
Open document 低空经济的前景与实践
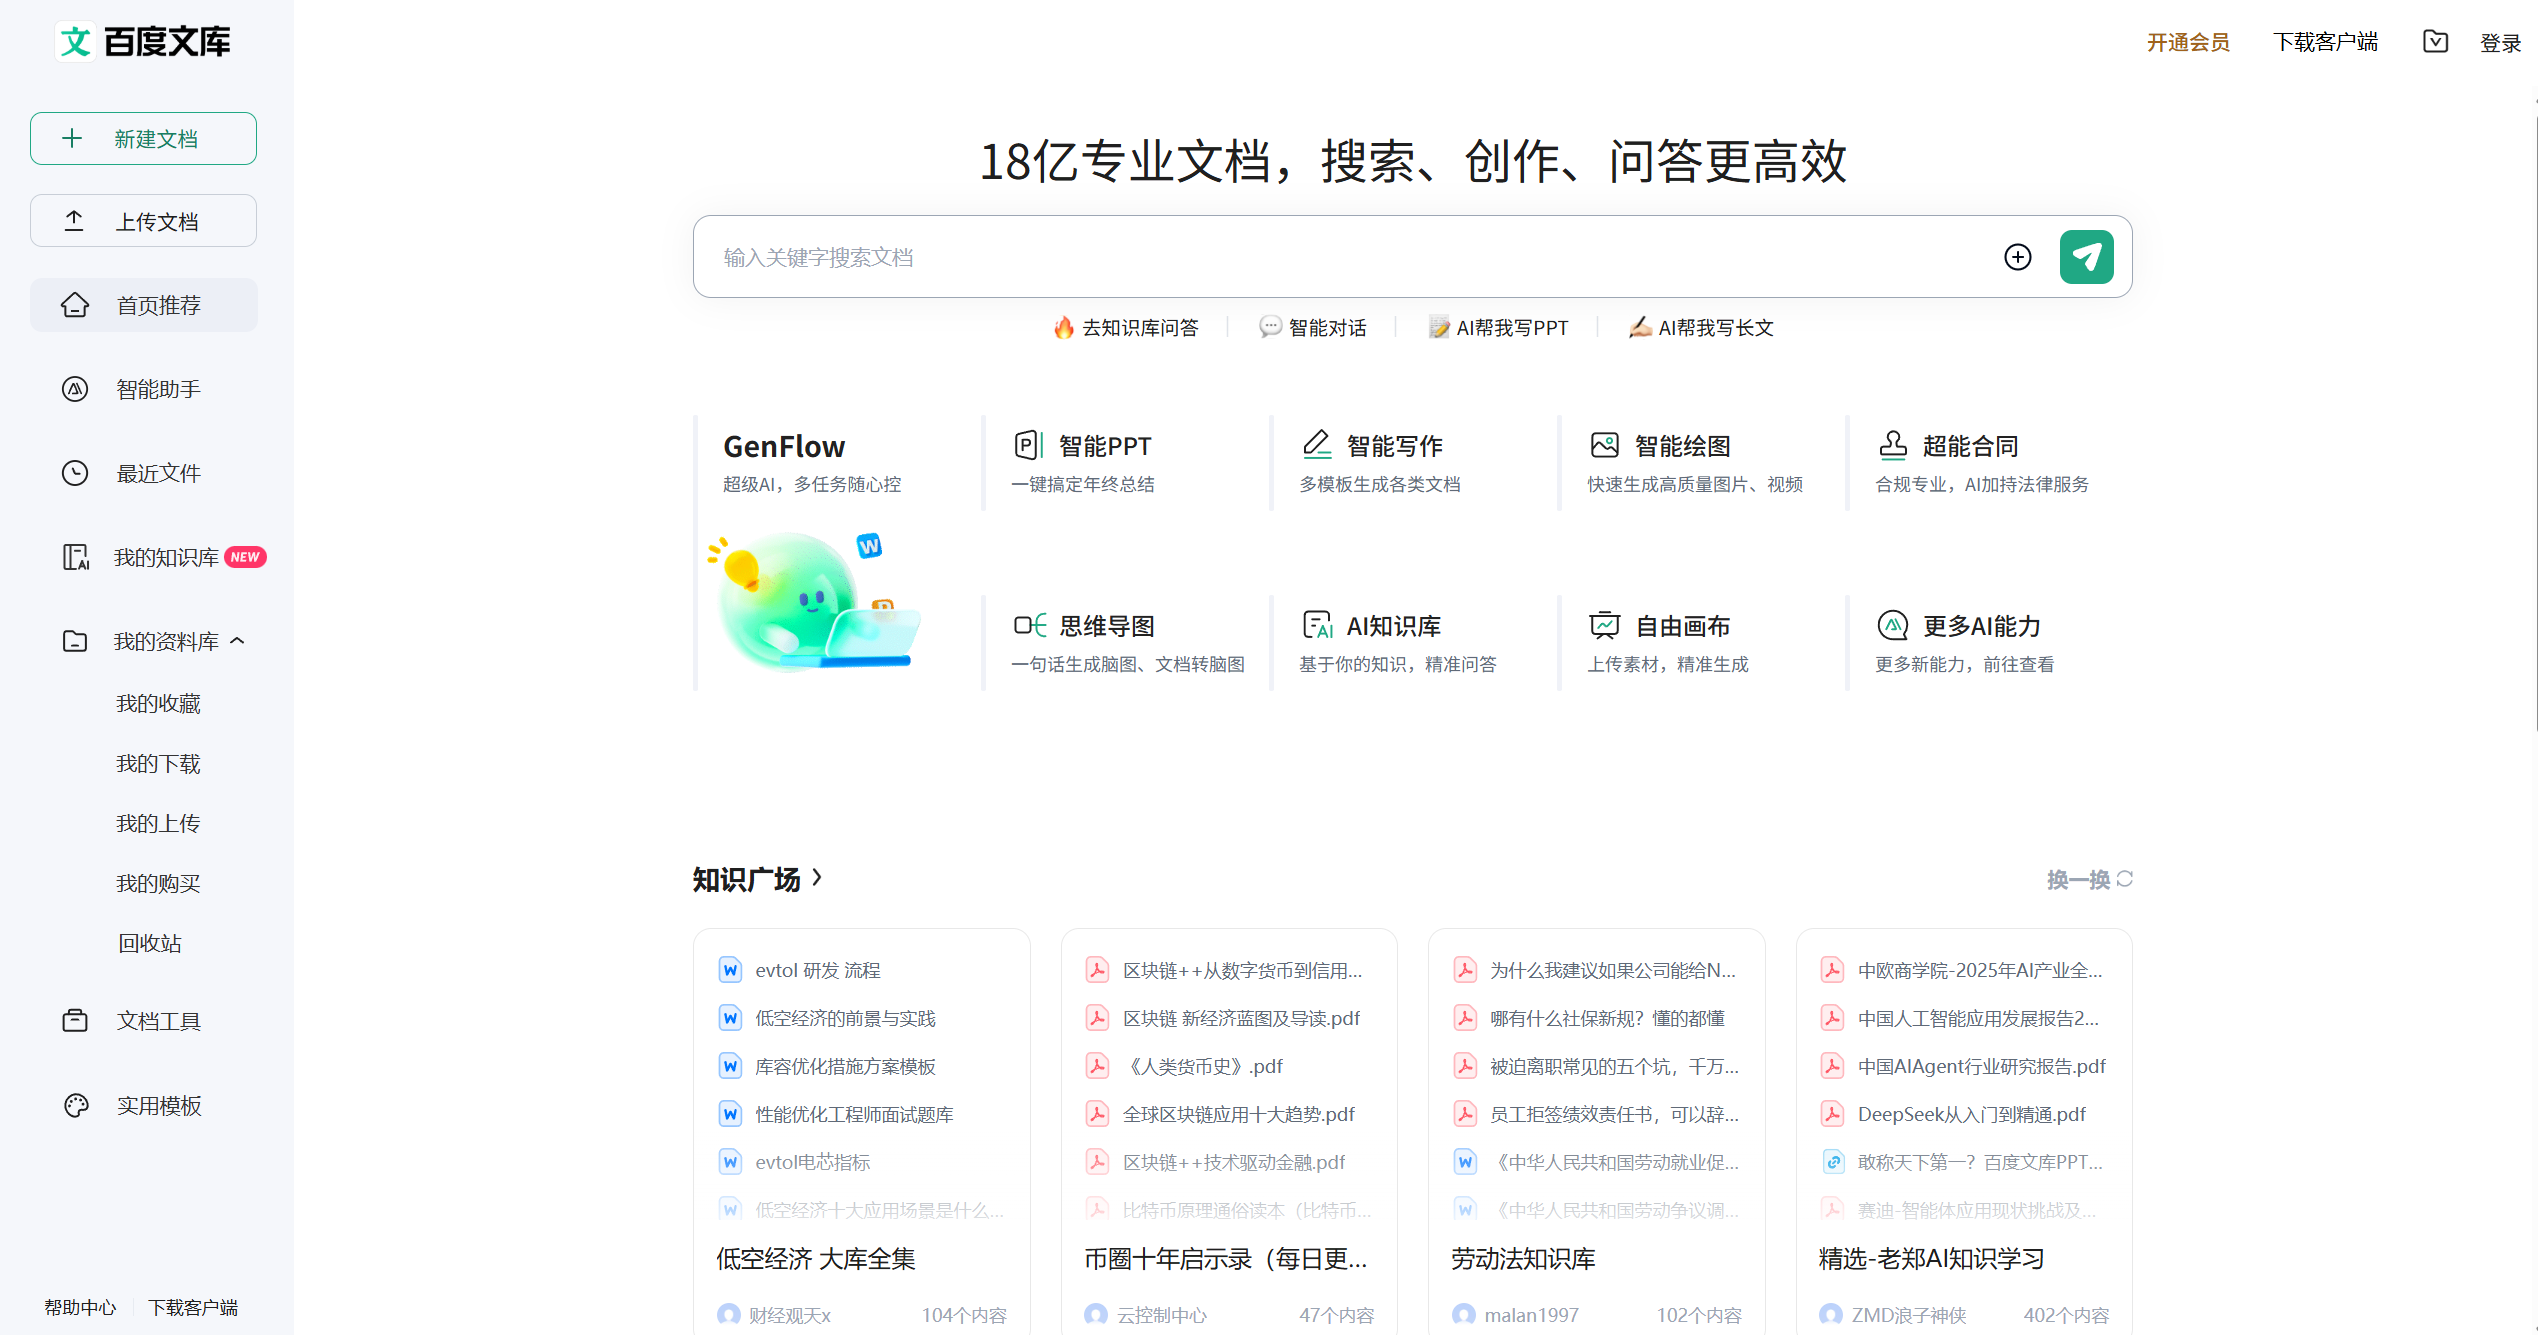coord(845,1018)
